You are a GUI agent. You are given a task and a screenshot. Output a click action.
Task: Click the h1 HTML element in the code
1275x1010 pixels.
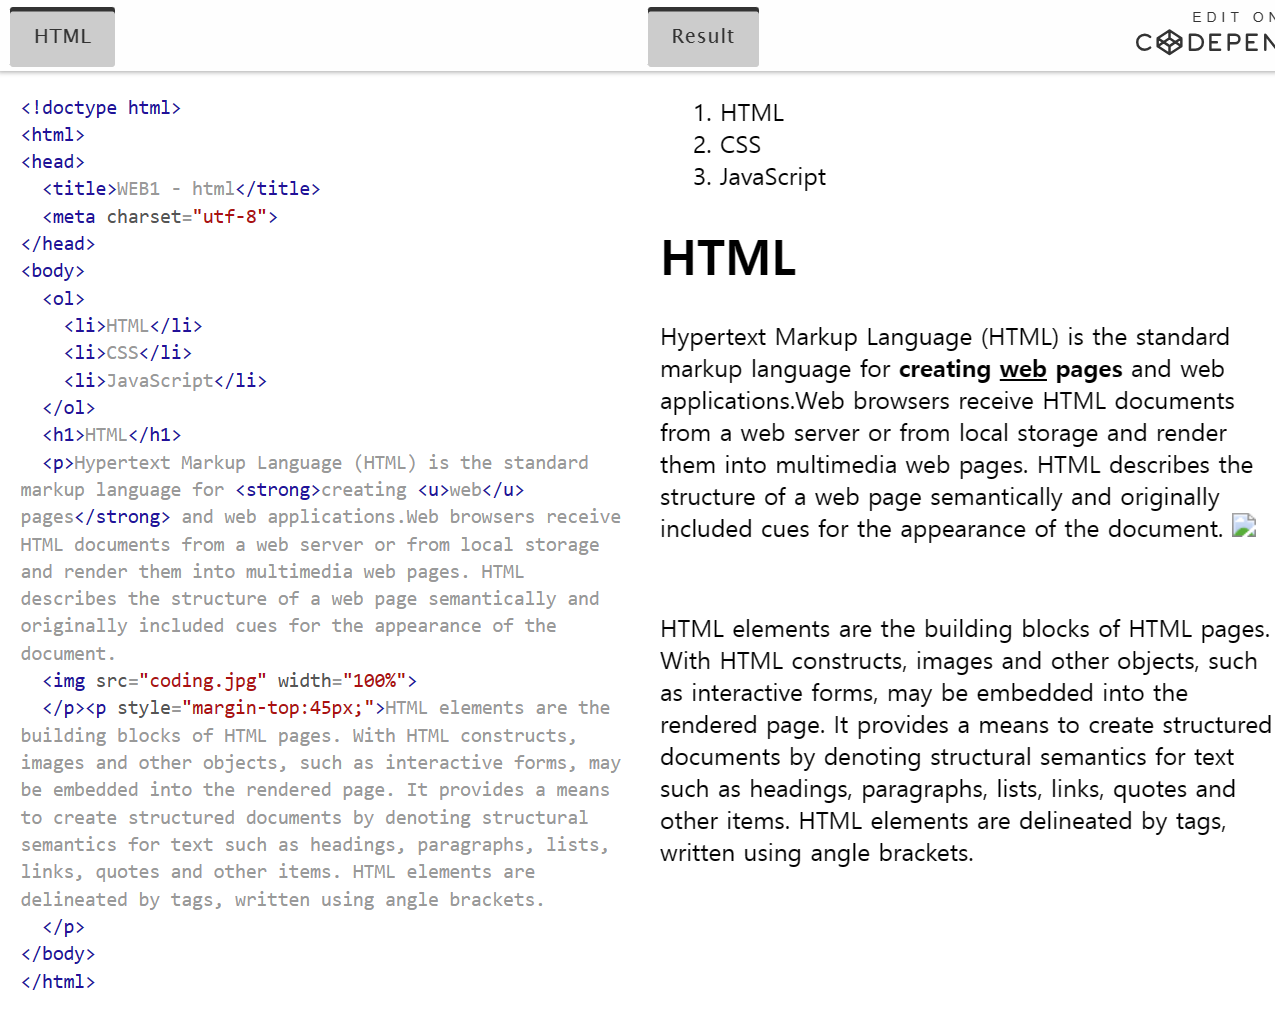click(112, 434)
